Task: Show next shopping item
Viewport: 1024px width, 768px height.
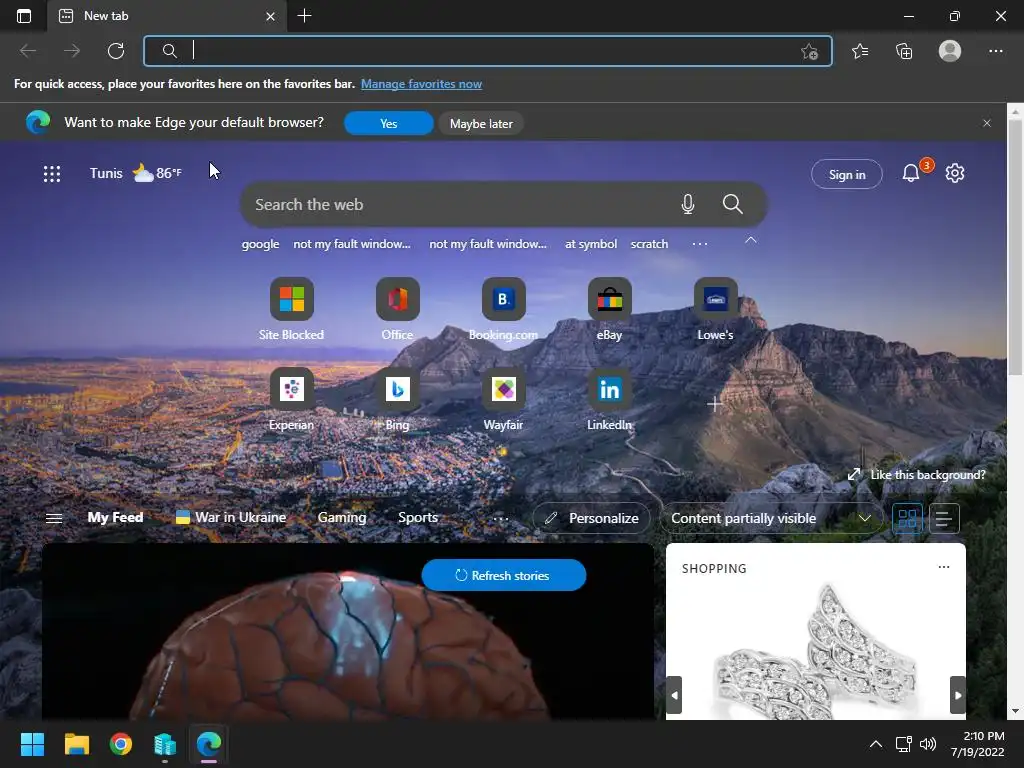Action: pos(957,695)
